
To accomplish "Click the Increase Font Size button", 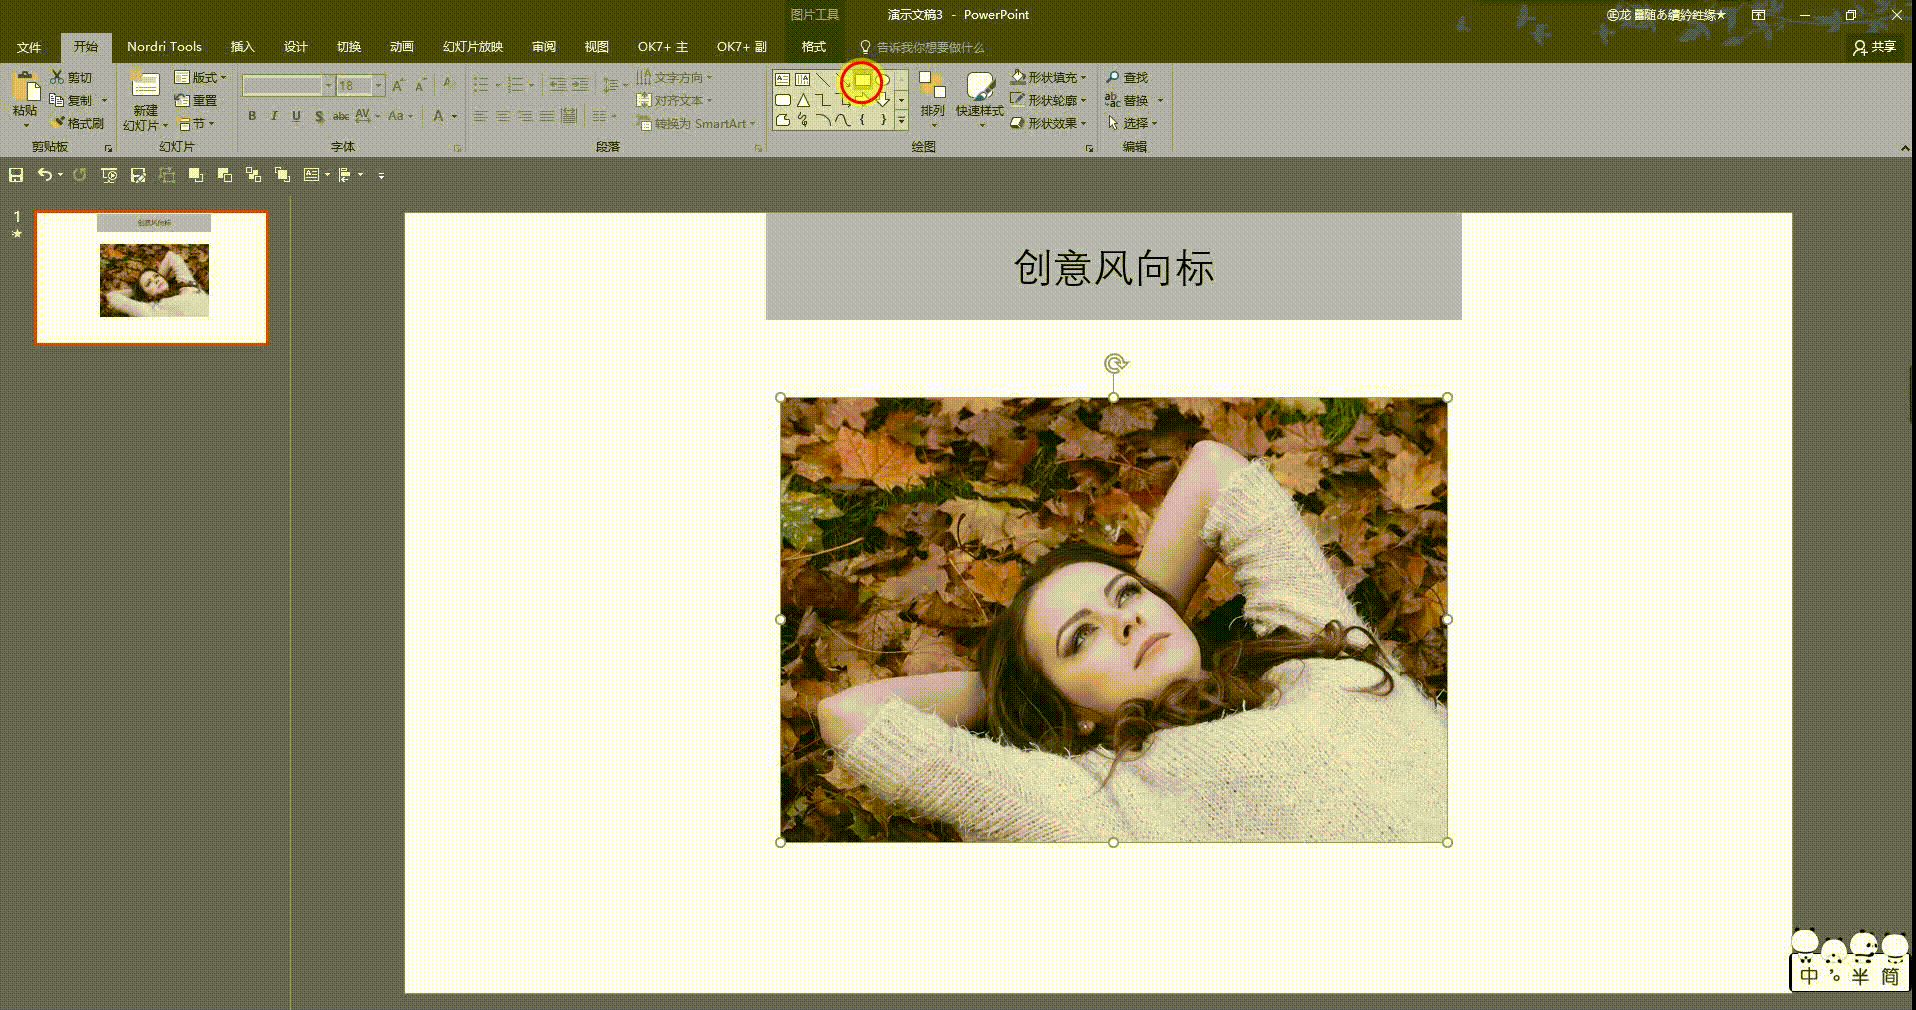I will click(x=398, y=86).
